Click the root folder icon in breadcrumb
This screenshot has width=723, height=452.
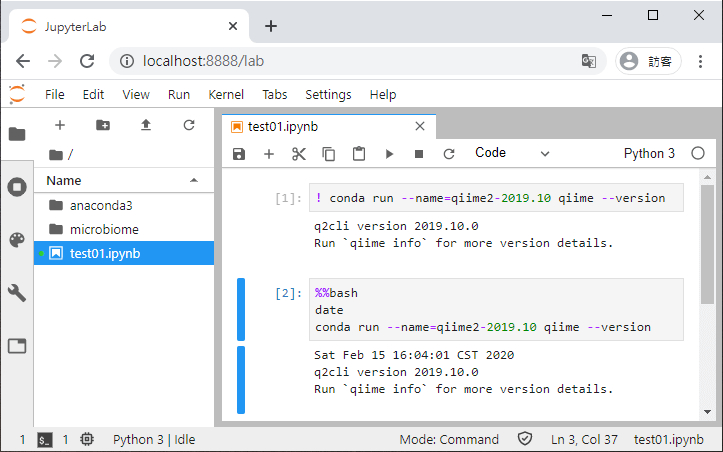(x=56, y=155)
